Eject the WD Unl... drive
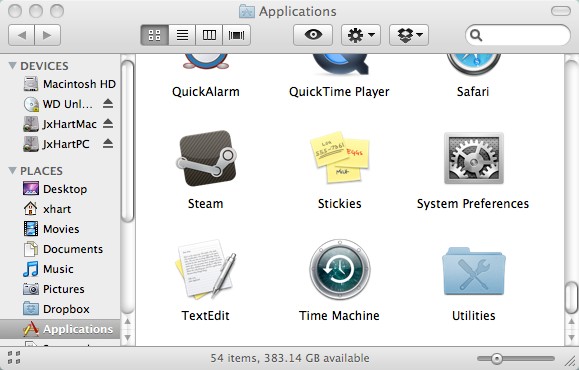Screen dimensions: 579x370 [x=108, y=104]
